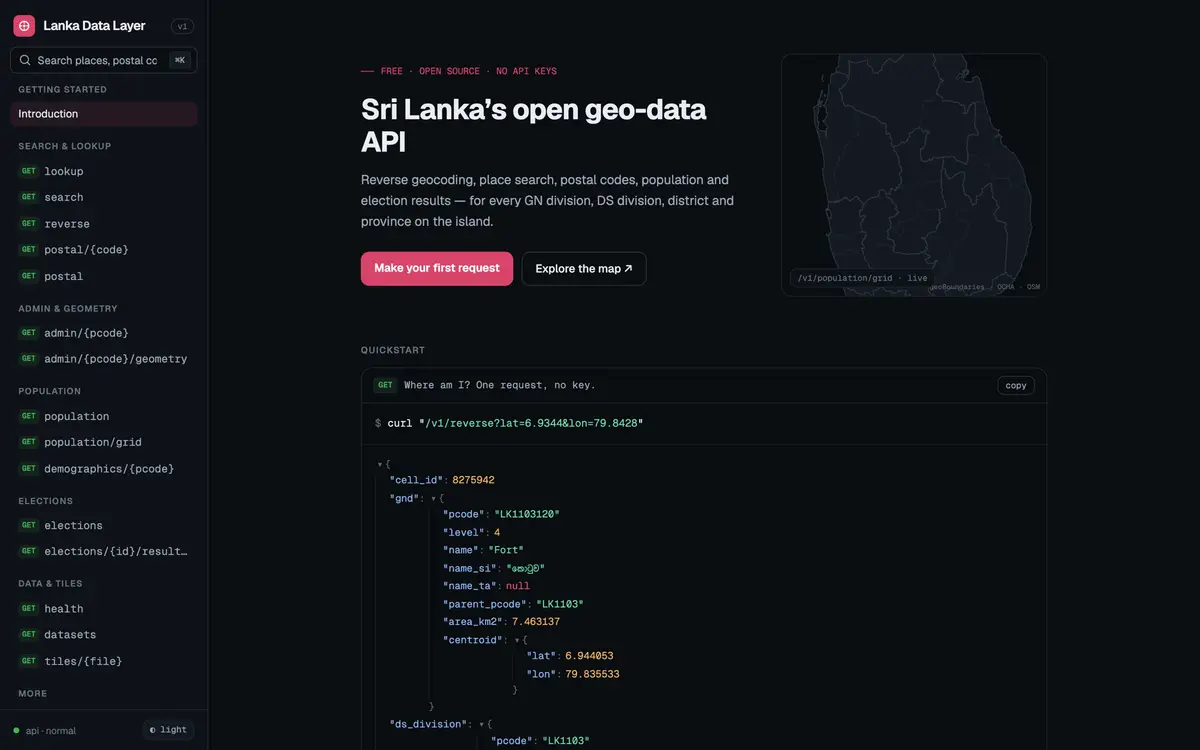The height and width of the screenshot is (750, 1200).
Task: Click the lat value 6.944053
Action: [589, 656]
